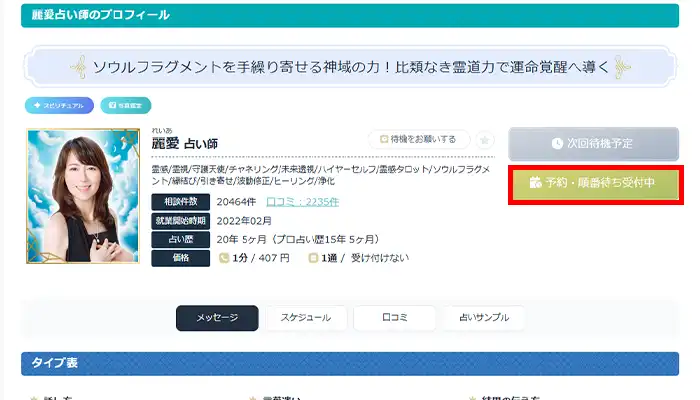This screenshot has height=400, width=700.
Task: Click the mail icon beside 1通
Action: click(313, 258)
